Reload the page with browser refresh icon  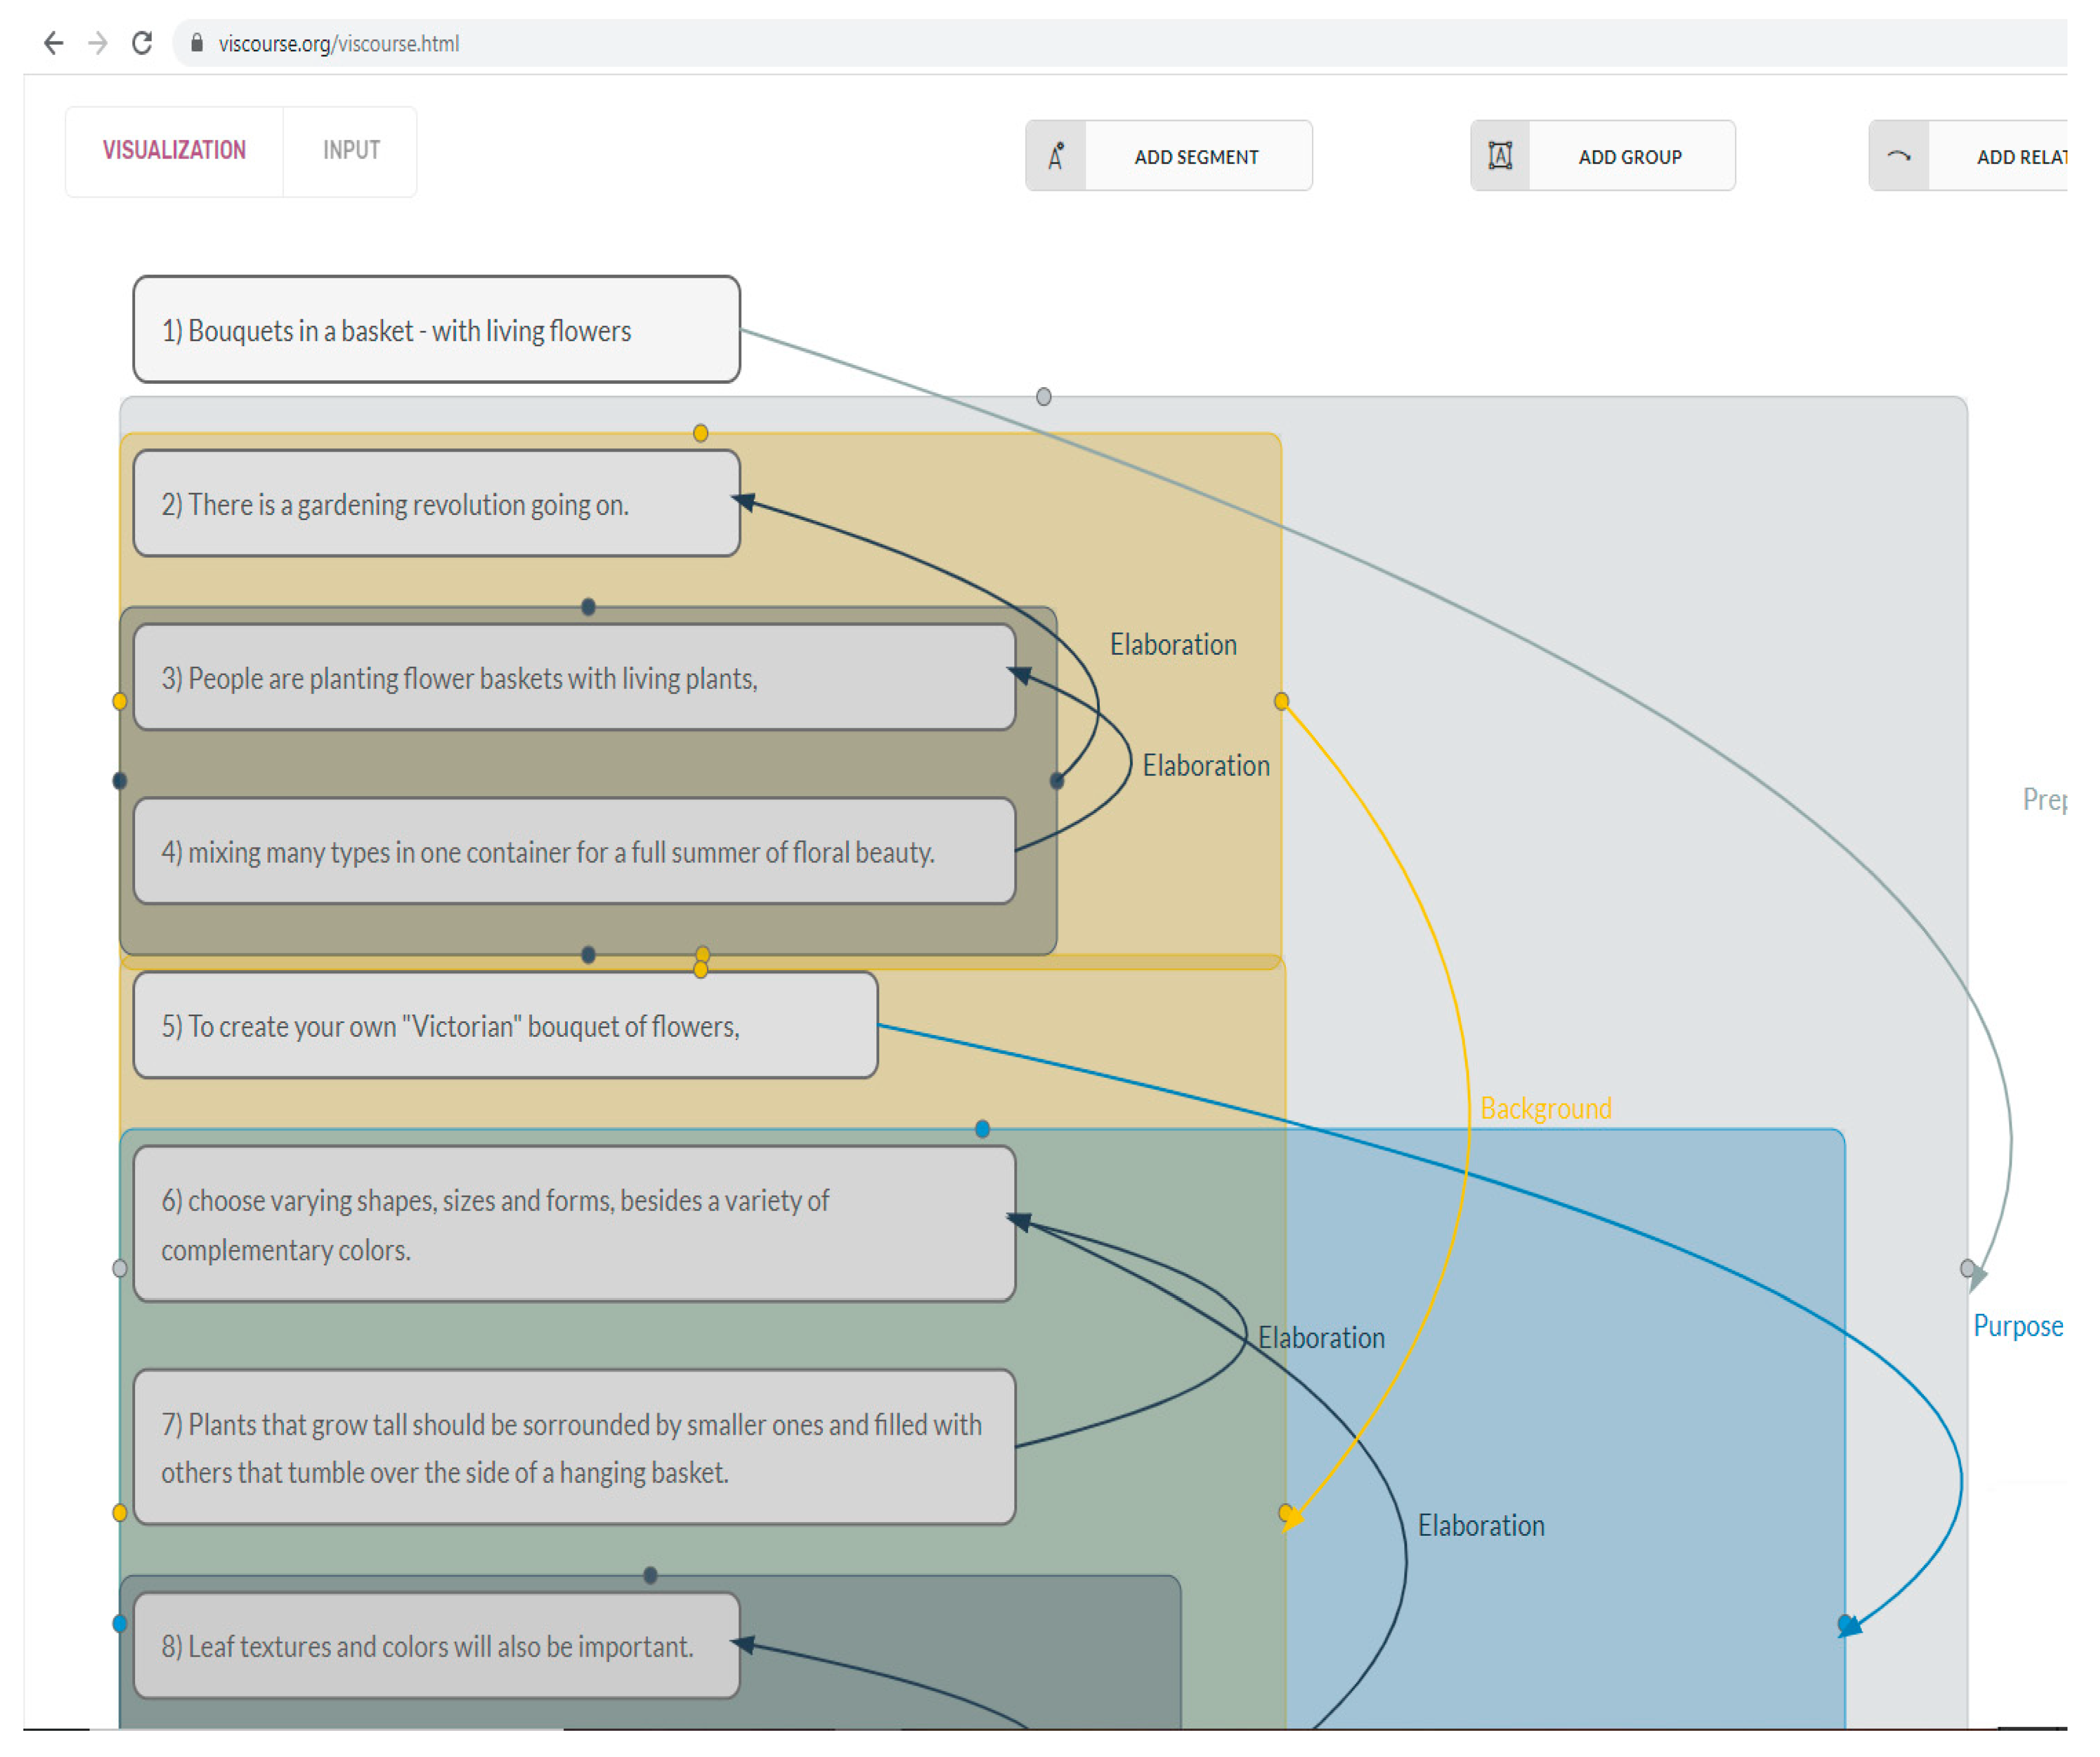click(x=142, y=43)
